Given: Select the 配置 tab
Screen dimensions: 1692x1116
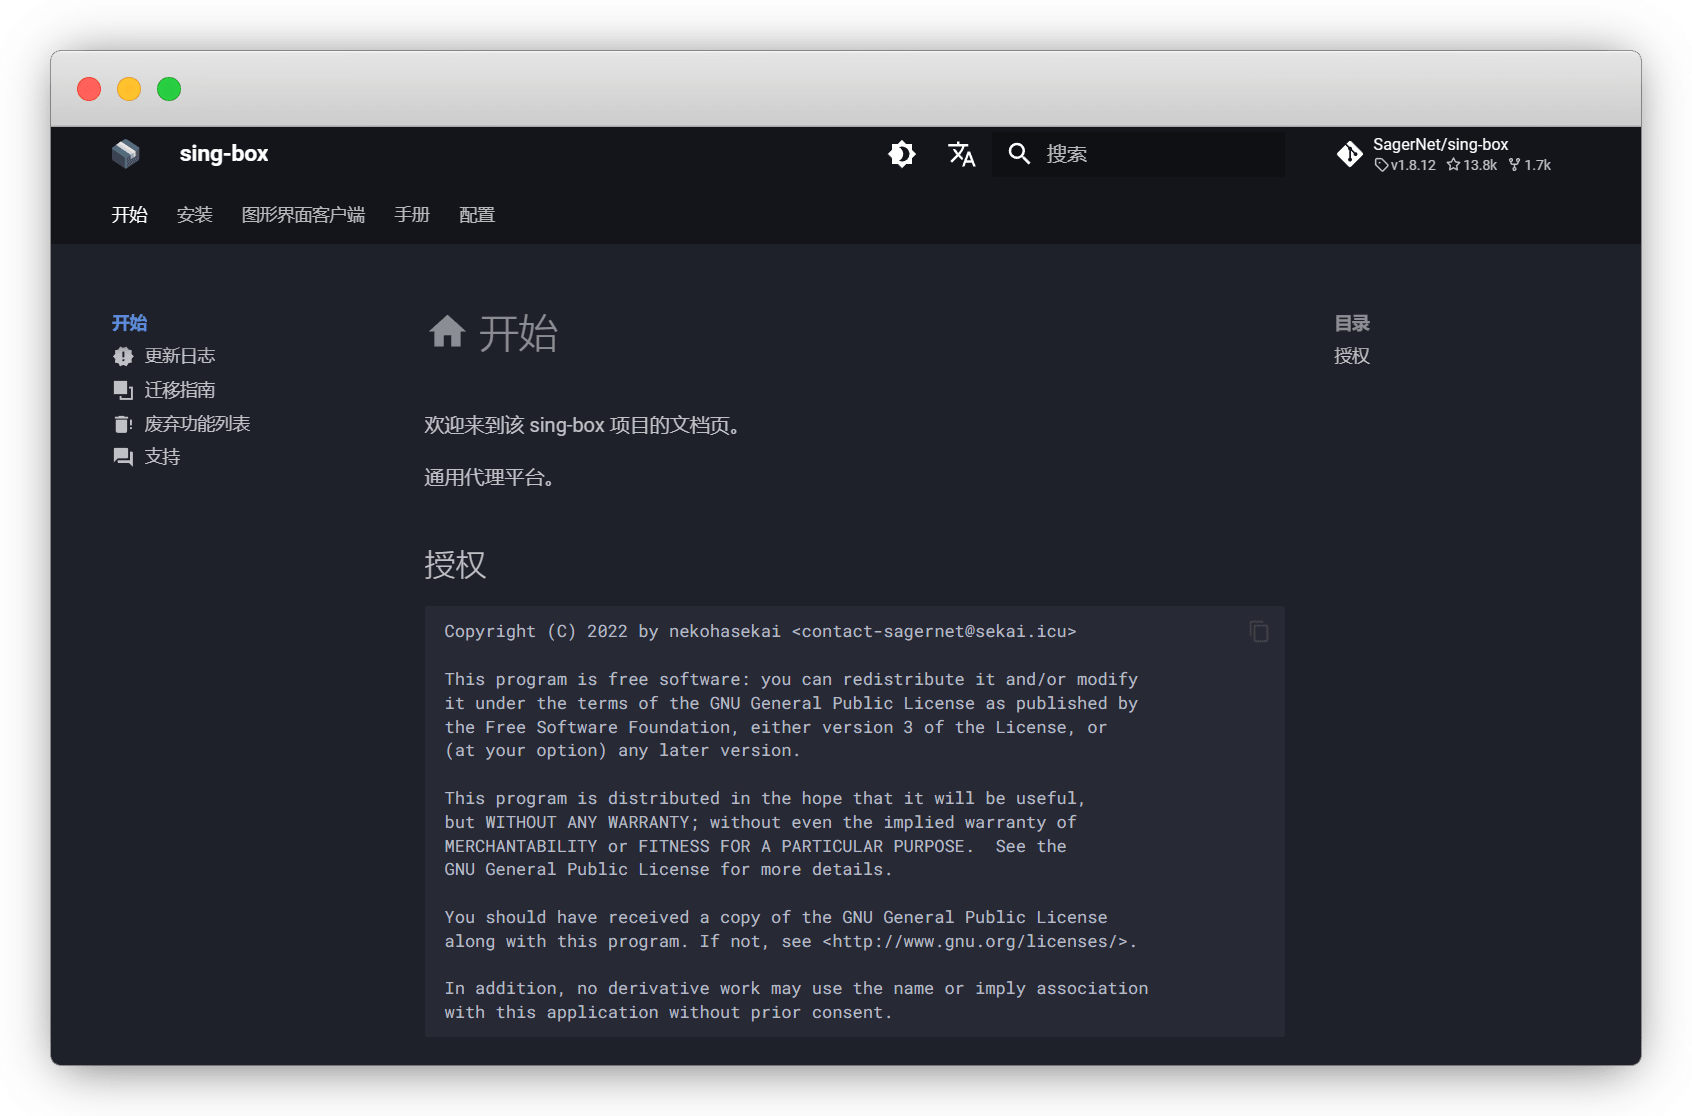Looking at the screenshot, I should (477, 215).
